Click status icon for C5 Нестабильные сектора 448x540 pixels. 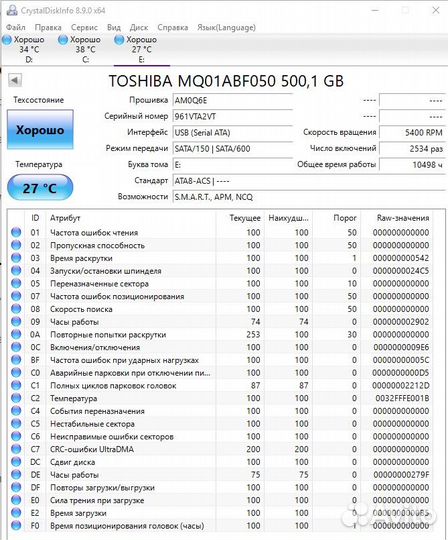click(16, 424)
